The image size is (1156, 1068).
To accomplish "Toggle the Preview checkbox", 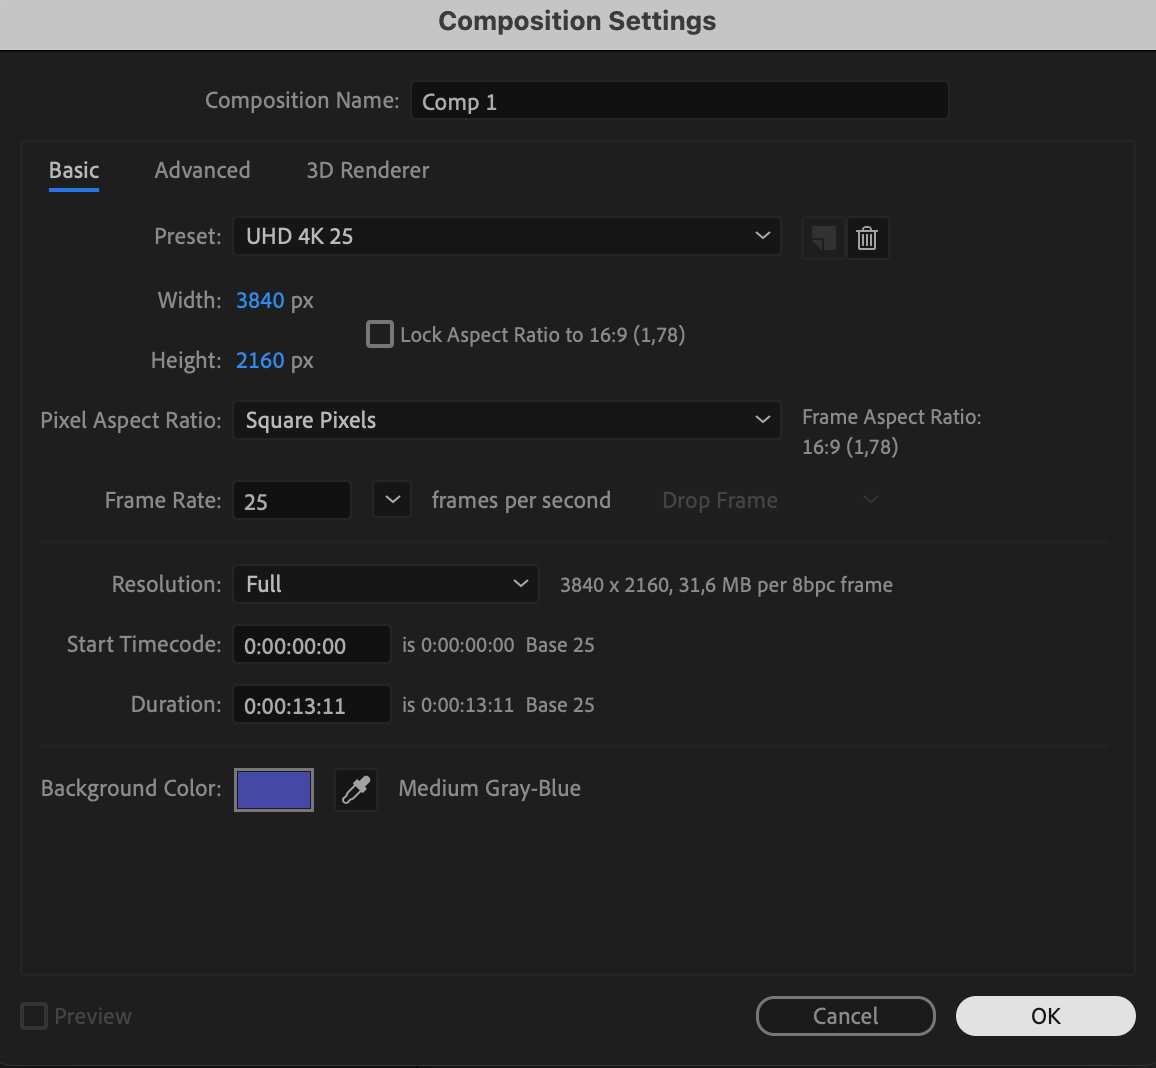I will (x=34, y=1016).
